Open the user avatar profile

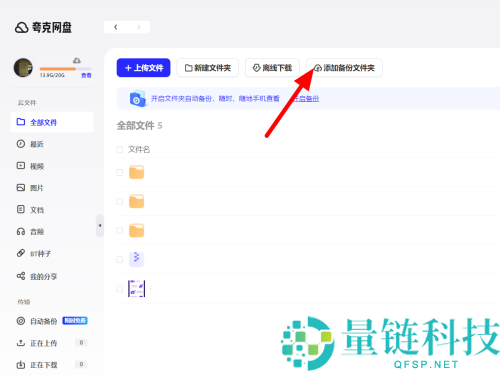(x=23, y=68)
